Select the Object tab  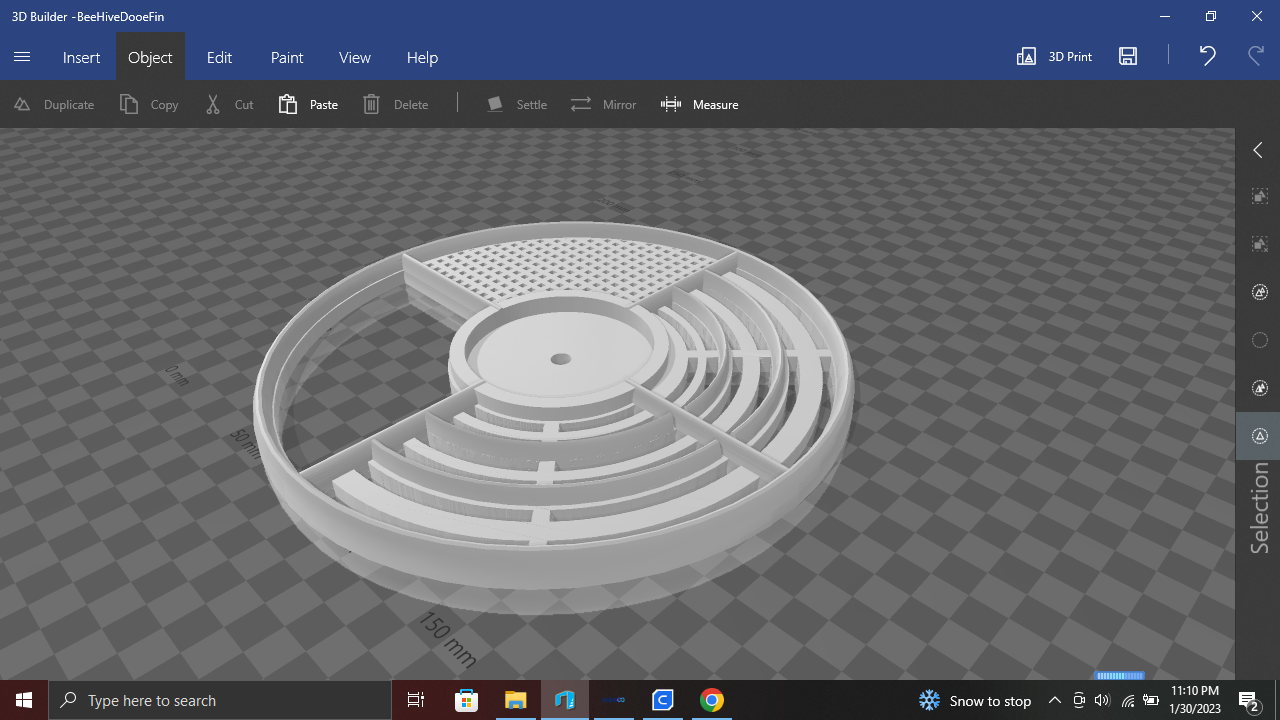[x=150, y=57]
